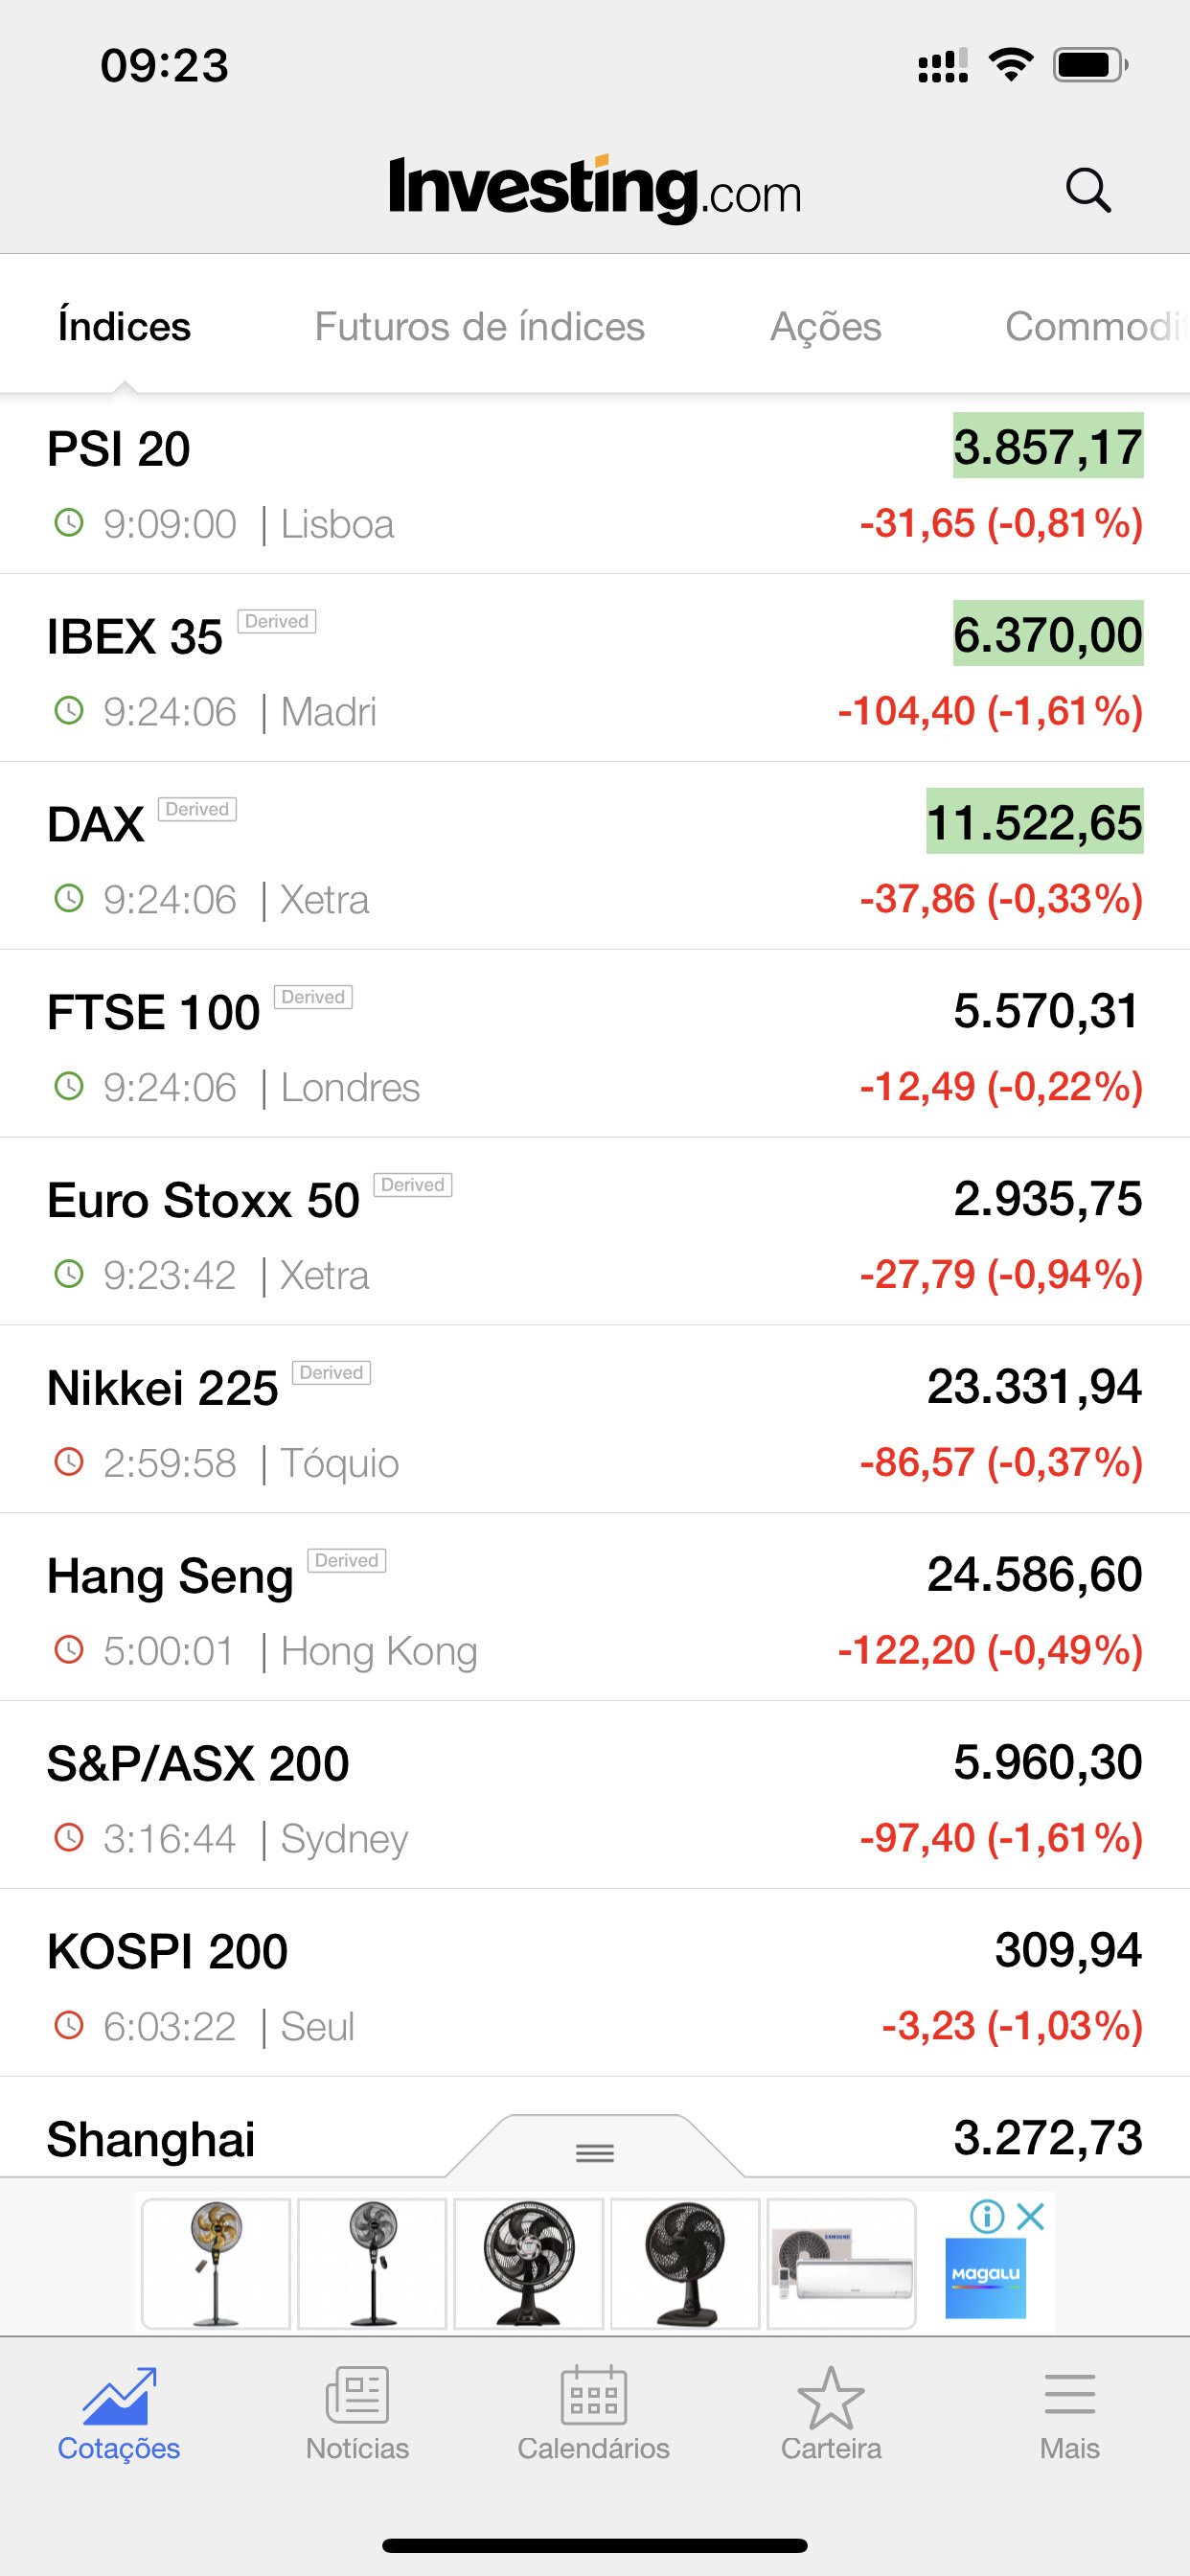The width and height of the screenshot is (1190, 2576).
Task: Open the PSI 20 index row
Action: coord(595,484)
